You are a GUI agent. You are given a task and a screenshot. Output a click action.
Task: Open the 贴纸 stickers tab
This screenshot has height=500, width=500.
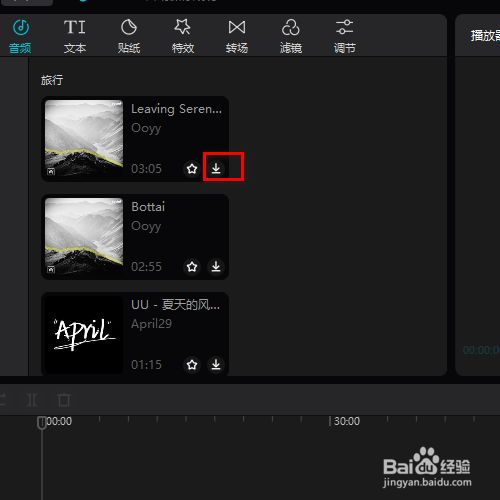[x=129, y=36]
